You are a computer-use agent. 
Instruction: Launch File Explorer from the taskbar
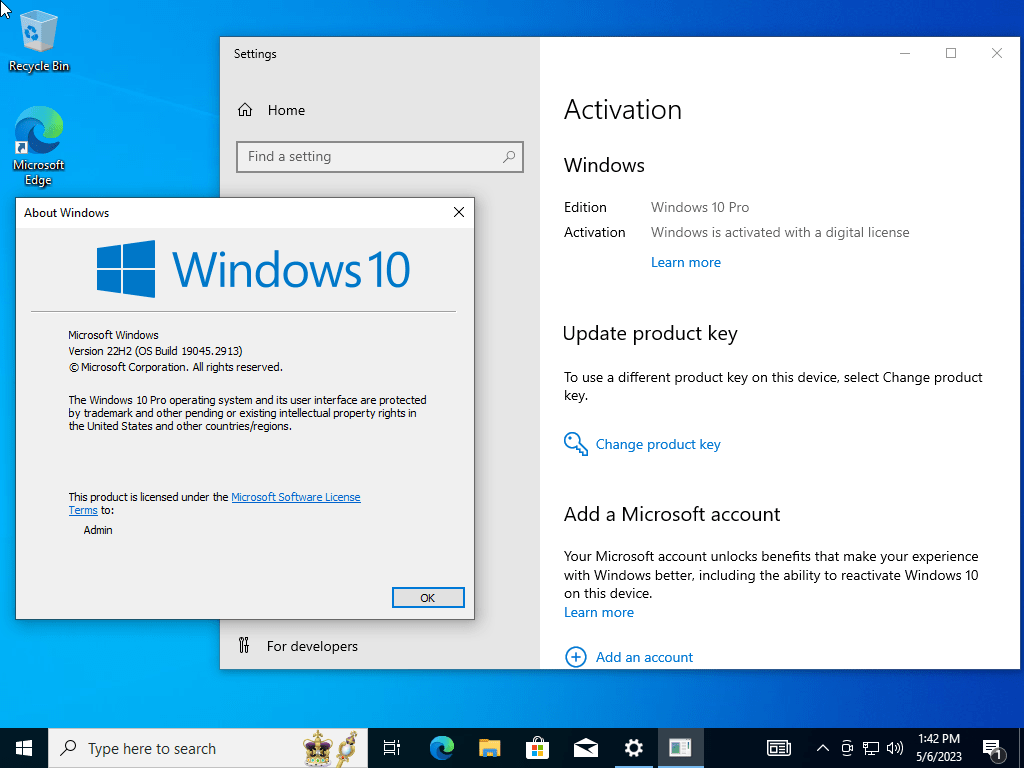489,748
